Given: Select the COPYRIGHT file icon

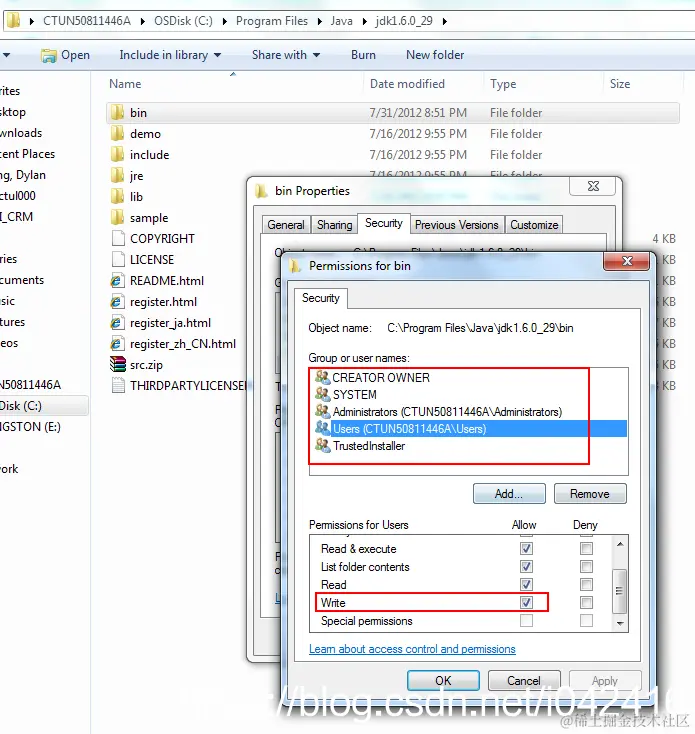Looking at the screenshot, I should 118,239.
